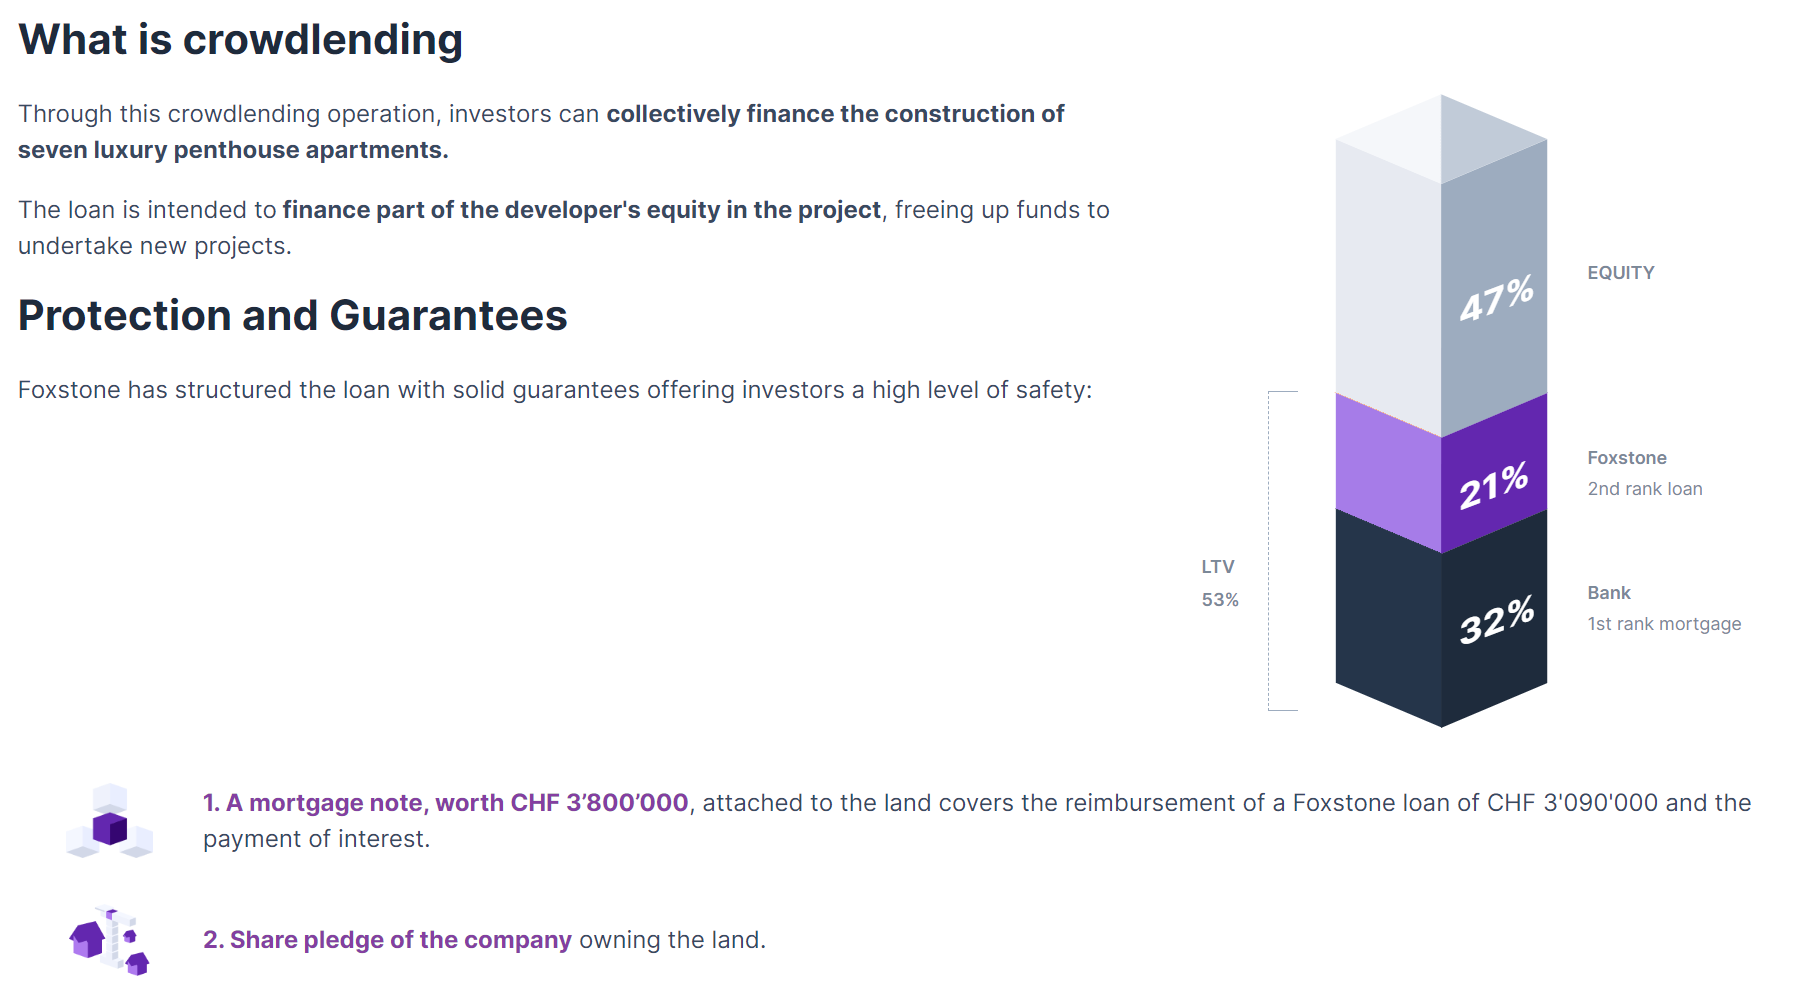
Task: Click the top face of the stacked bar
Action: click(x=1441, y=140)
